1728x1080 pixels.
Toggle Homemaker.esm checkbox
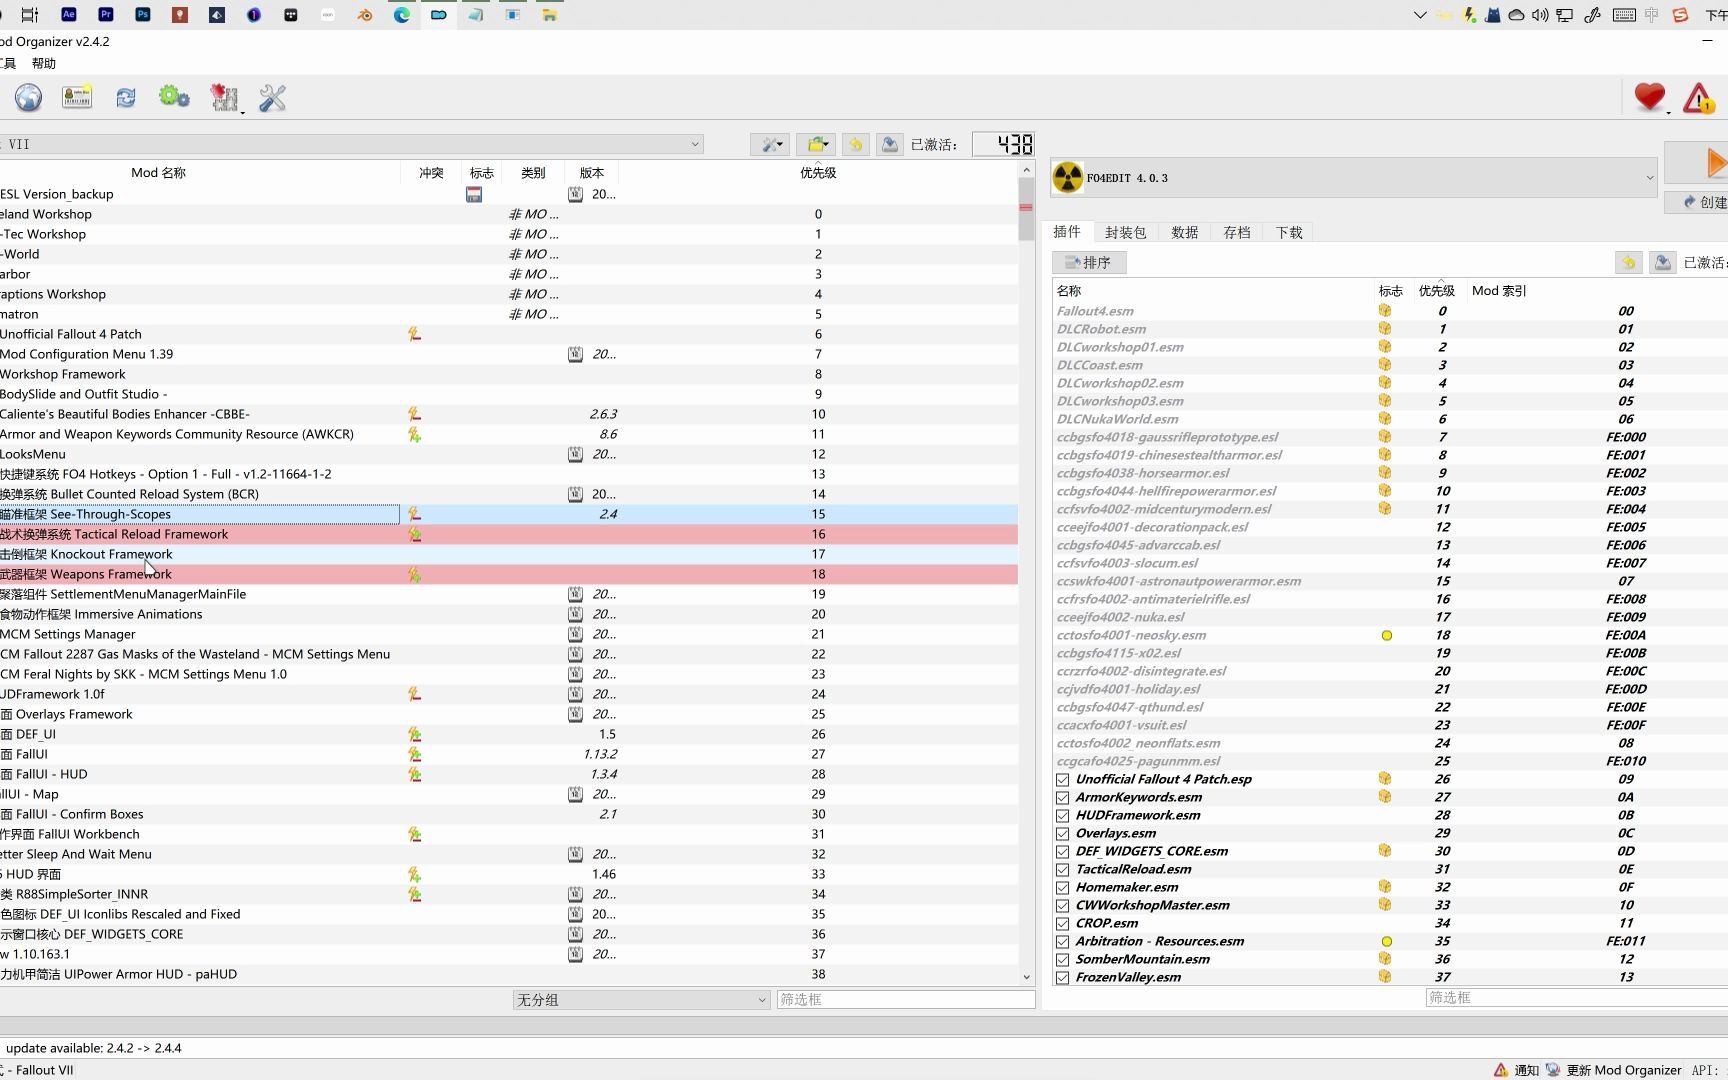coord(1062,888)
